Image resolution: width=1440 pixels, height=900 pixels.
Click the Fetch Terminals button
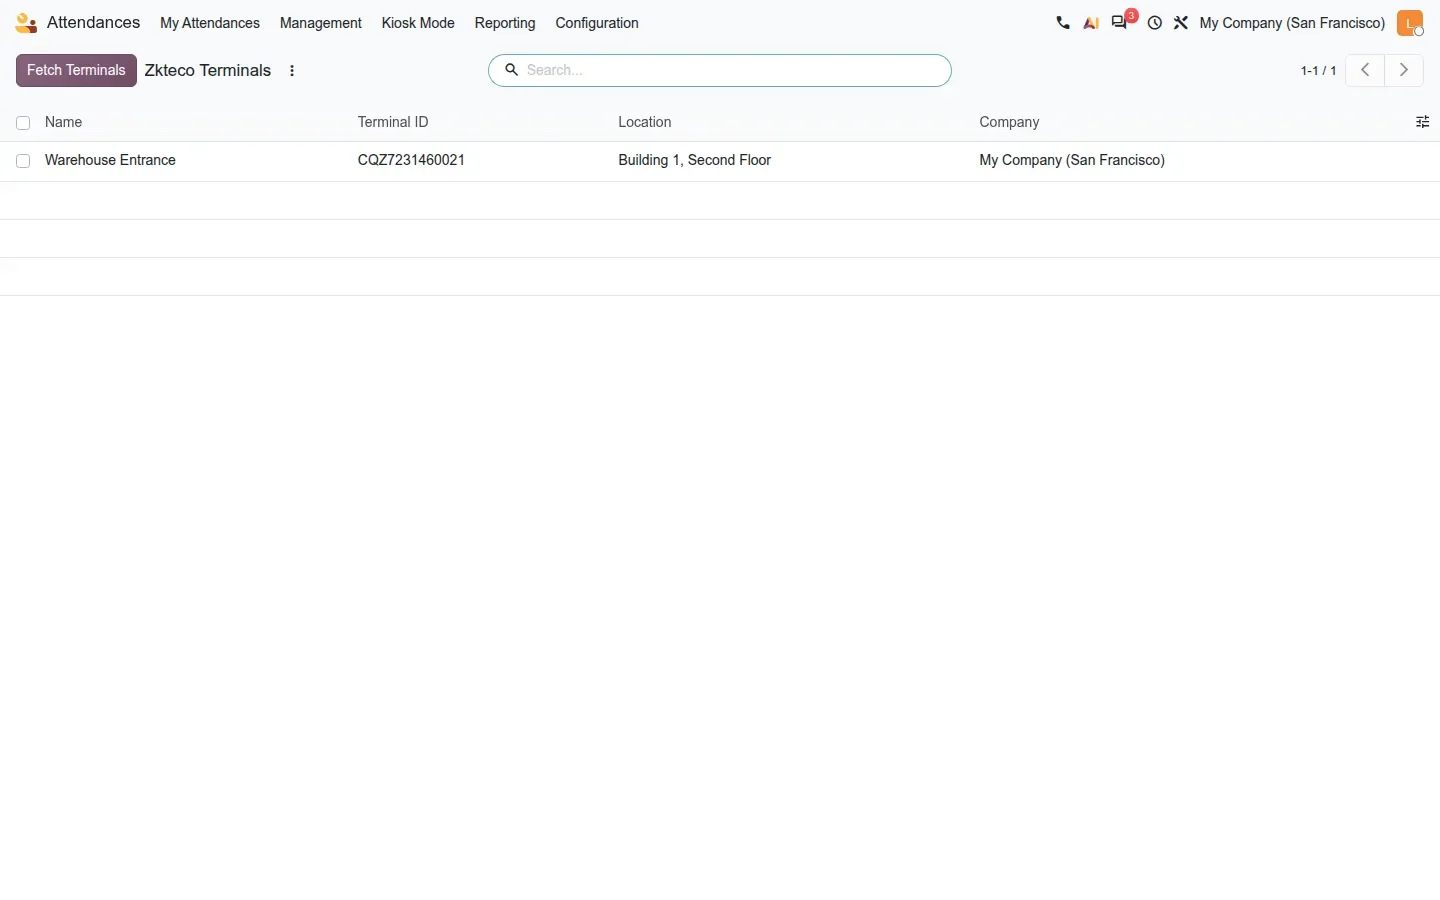click(x=76, y=70)
